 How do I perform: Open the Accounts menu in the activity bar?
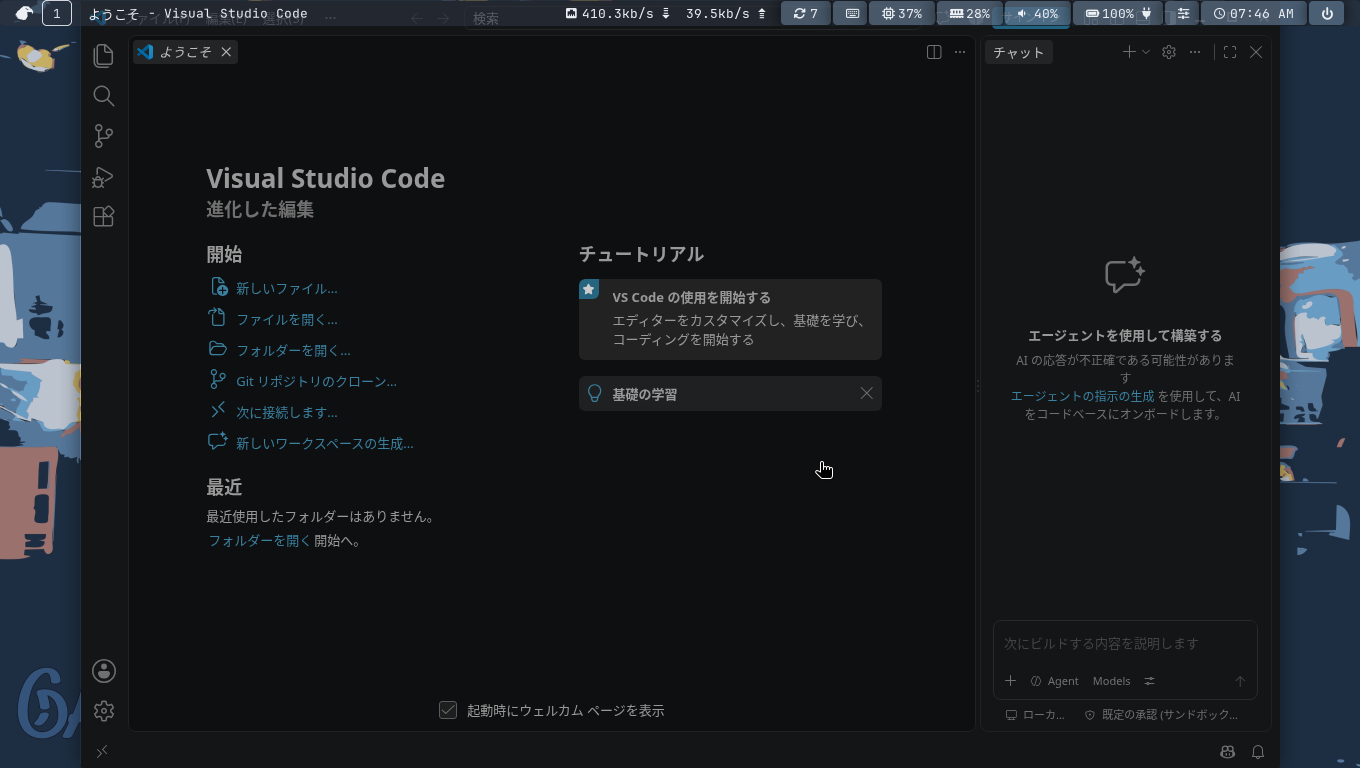103,671
